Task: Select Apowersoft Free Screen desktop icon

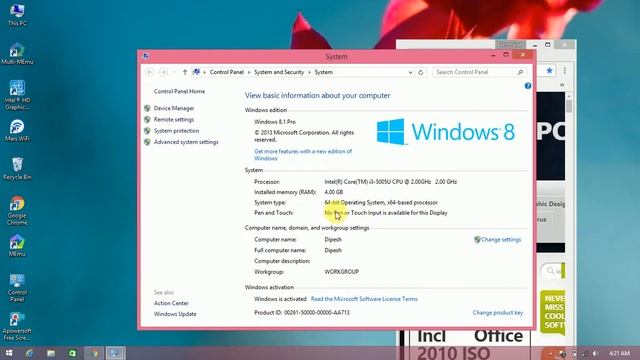Action: coord(17,326)
